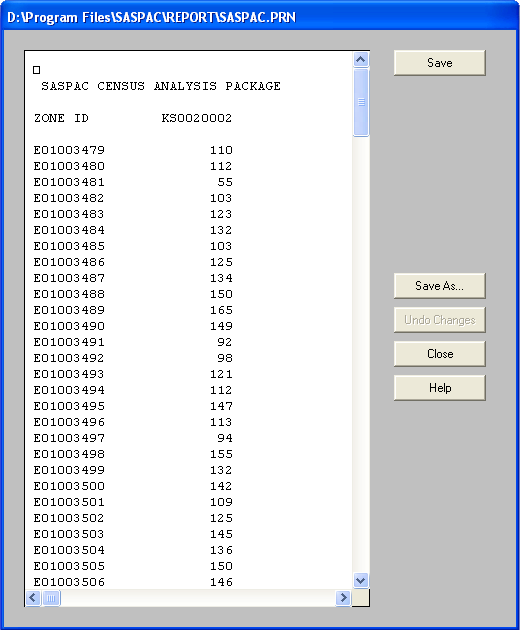Click zone E01003501 entry
The height and width of the screenshot is (630, 520).
click(x=69, y=502)
